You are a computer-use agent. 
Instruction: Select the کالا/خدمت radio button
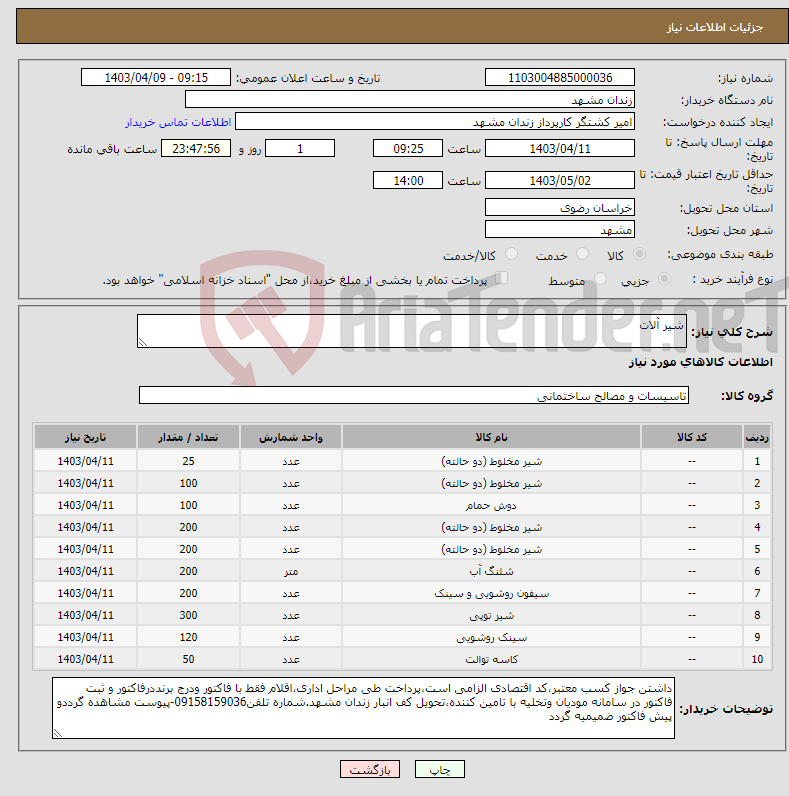pos(511,254)
